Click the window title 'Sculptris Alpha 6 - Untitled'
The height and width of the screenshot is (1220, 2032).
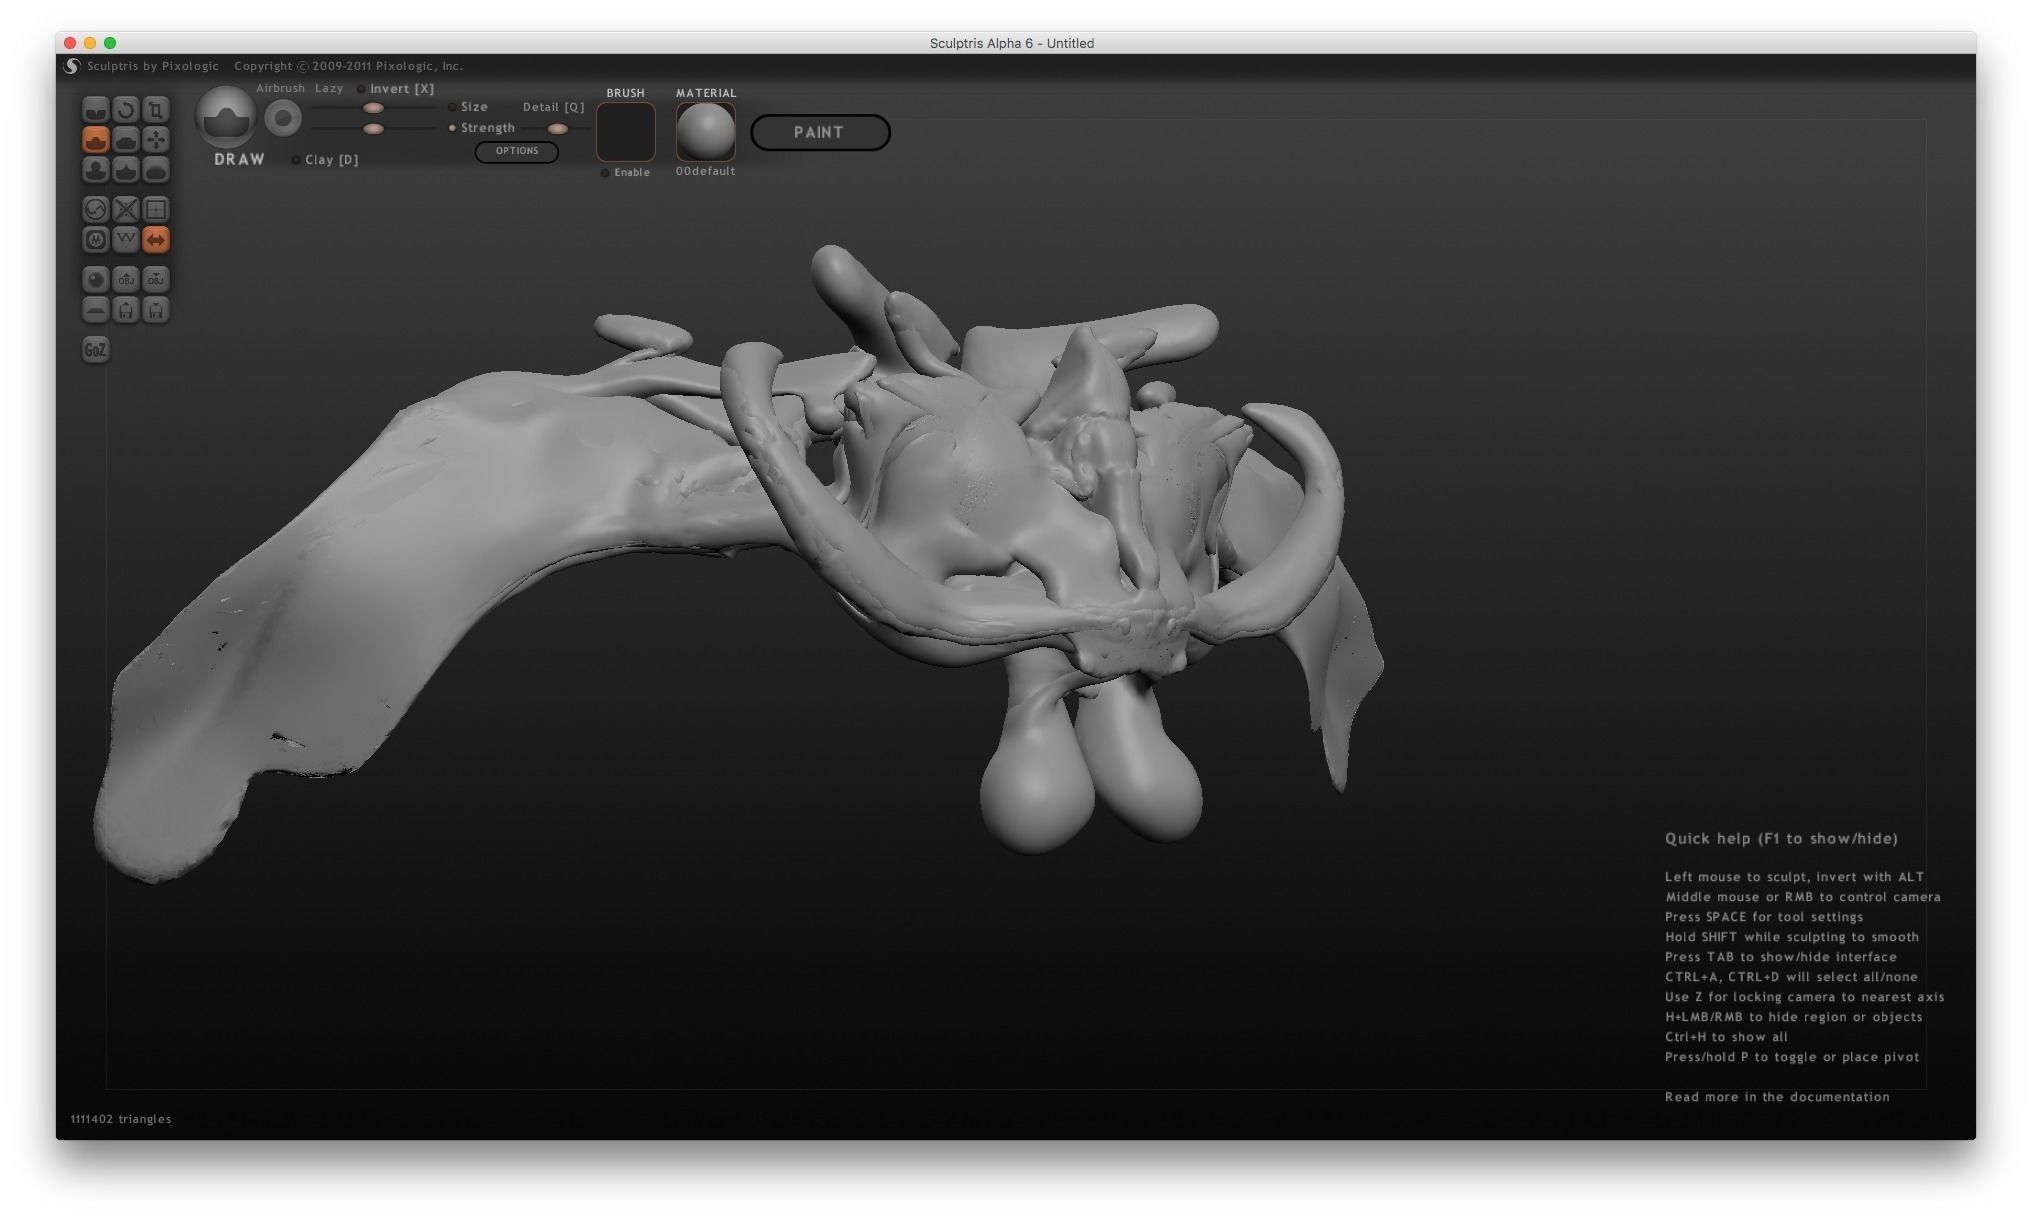pos(1012,43)
